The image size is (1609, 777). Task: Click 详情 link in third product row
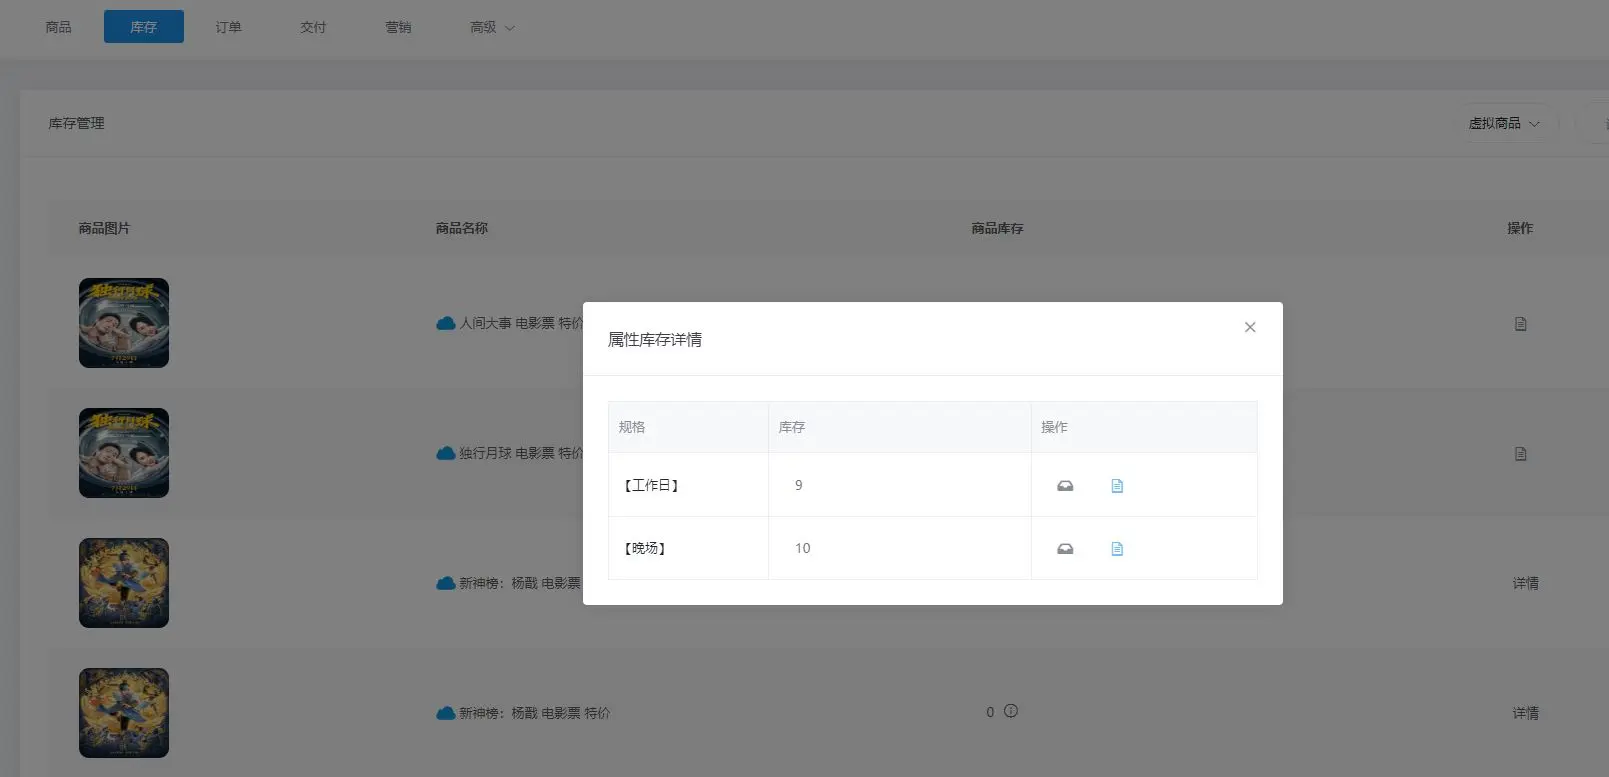point(1525,583)
